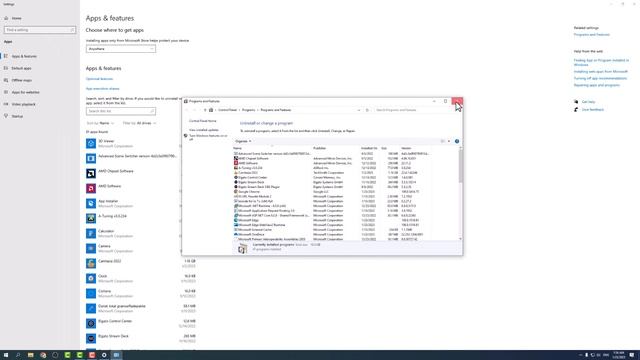Click Search Programs and Features box
The image size is (640, 360).
(415, 110)
